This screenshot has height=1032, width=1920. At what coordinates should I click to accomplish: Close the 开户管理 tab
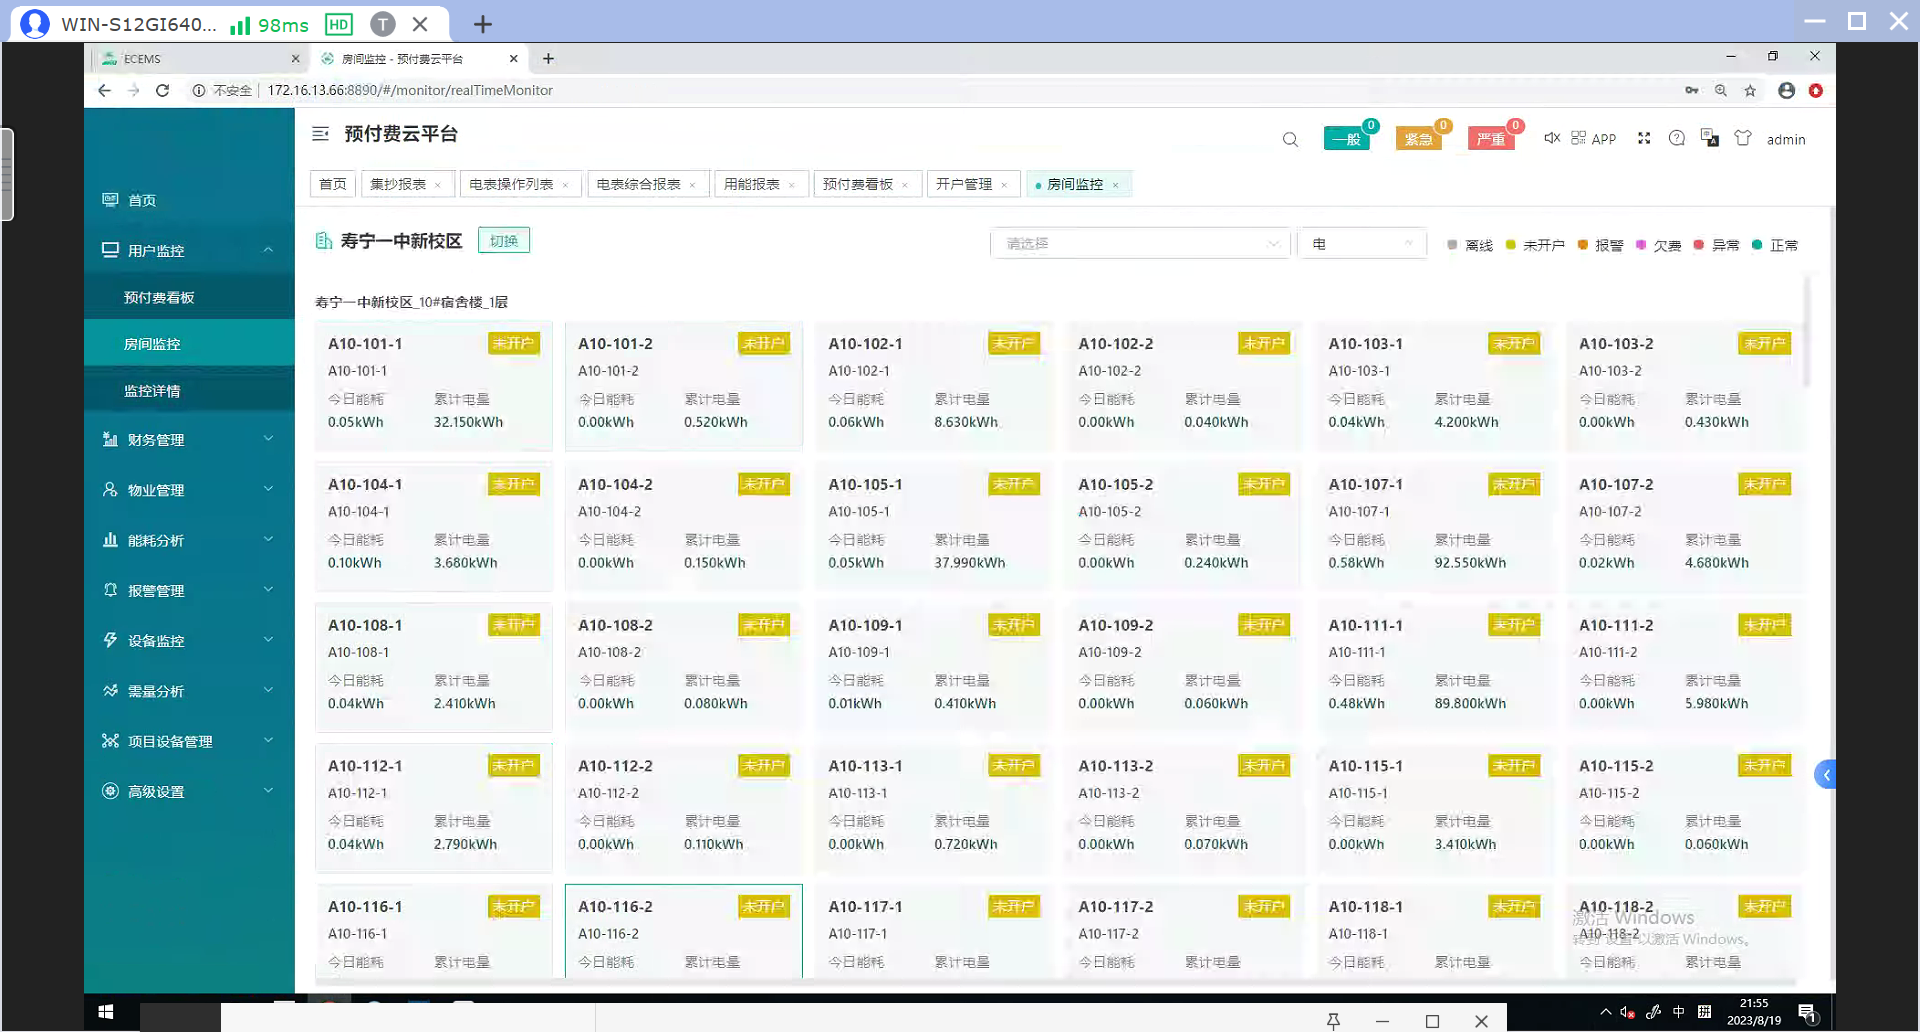[x=1004, y=185]
